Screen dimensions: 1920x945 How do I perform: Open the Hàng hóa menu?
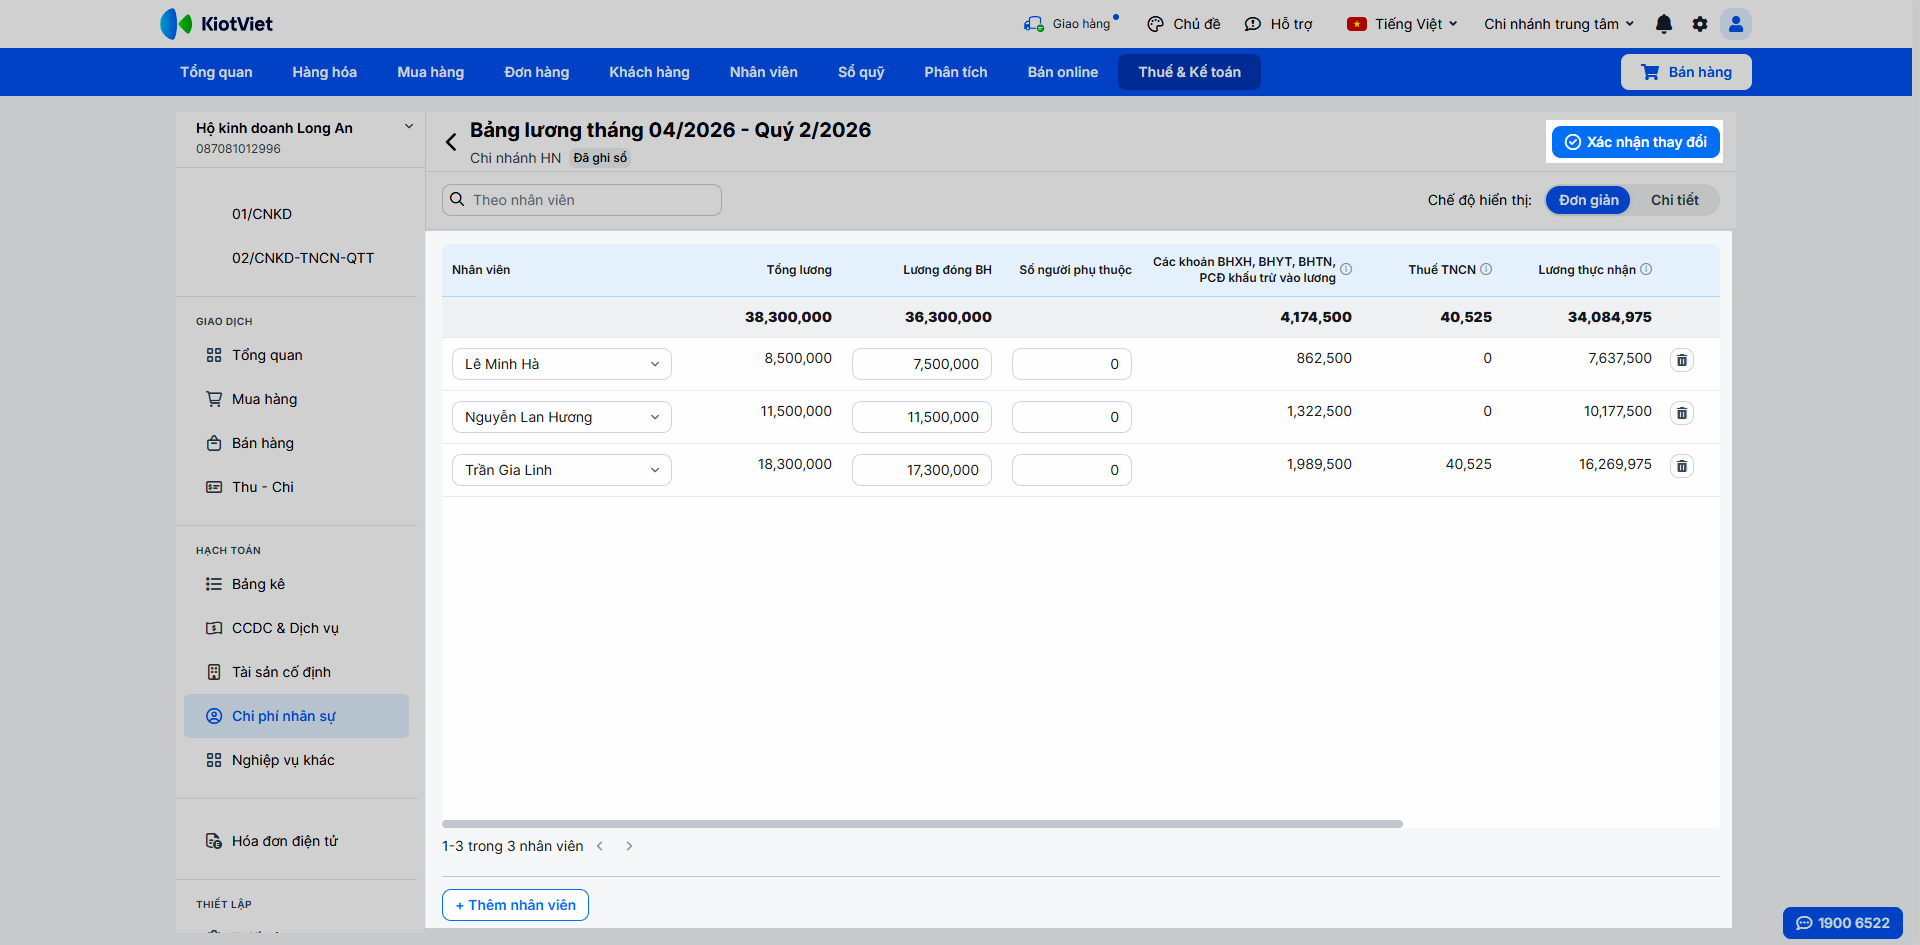coord(324,72)
